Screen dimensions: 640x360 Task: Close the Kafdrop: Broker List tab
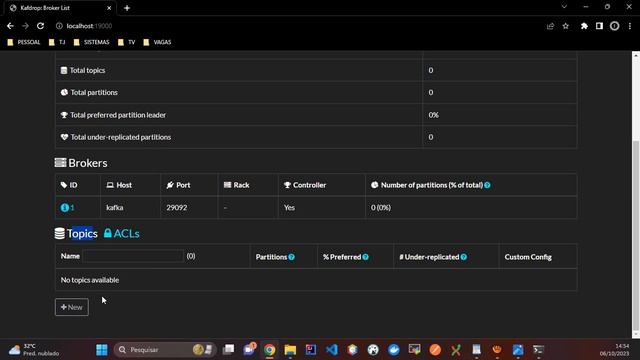click(x=109, y=8)
